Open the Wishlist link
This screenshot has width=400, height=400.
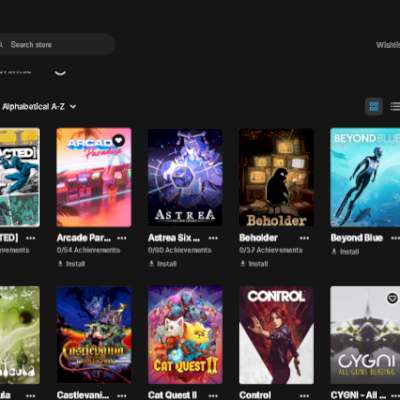coord(388,45)
